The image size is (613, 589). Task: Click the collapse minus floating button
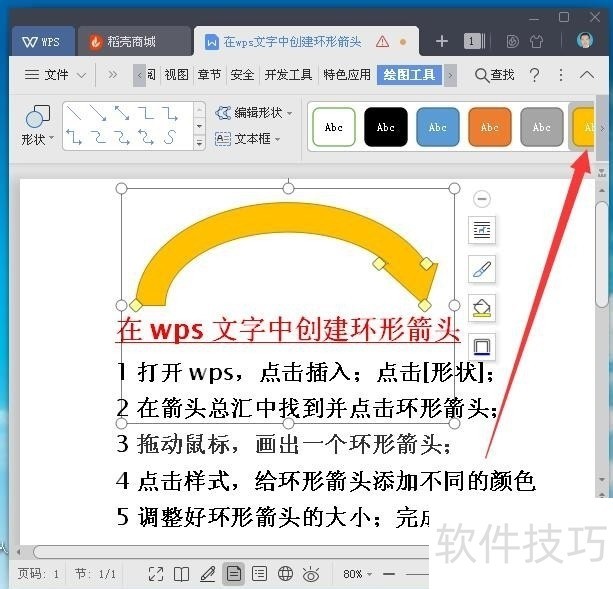point(482,199)
